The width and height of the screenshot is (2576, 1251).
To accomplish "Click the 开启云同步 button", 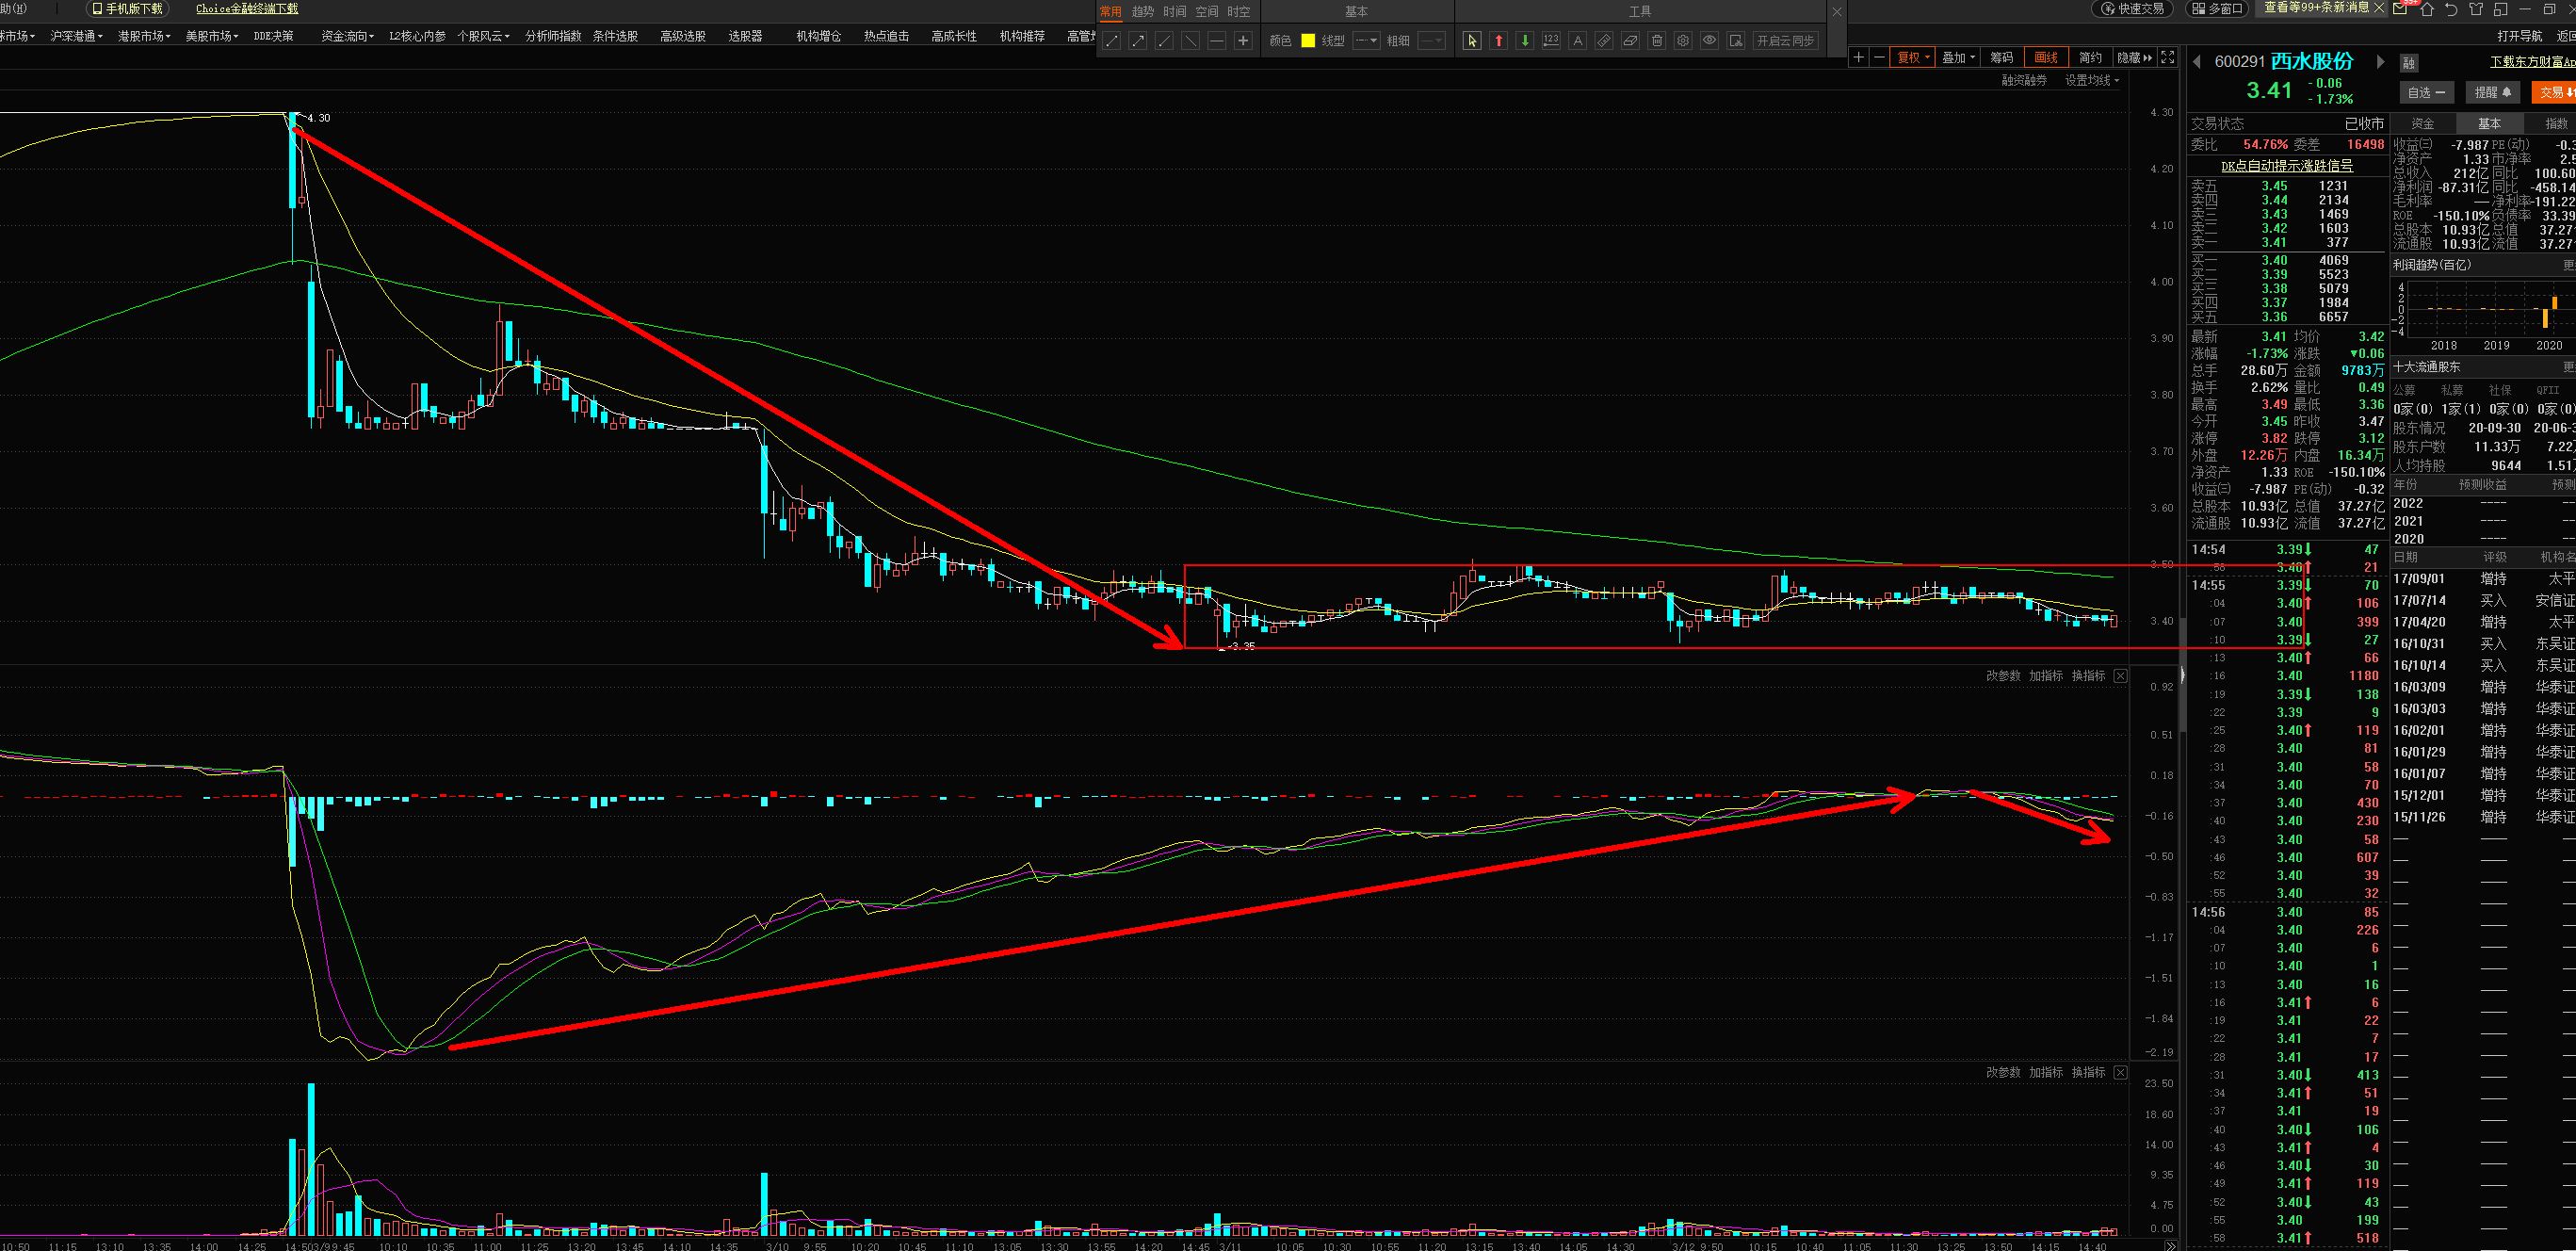I will [x=1785, y=41].
